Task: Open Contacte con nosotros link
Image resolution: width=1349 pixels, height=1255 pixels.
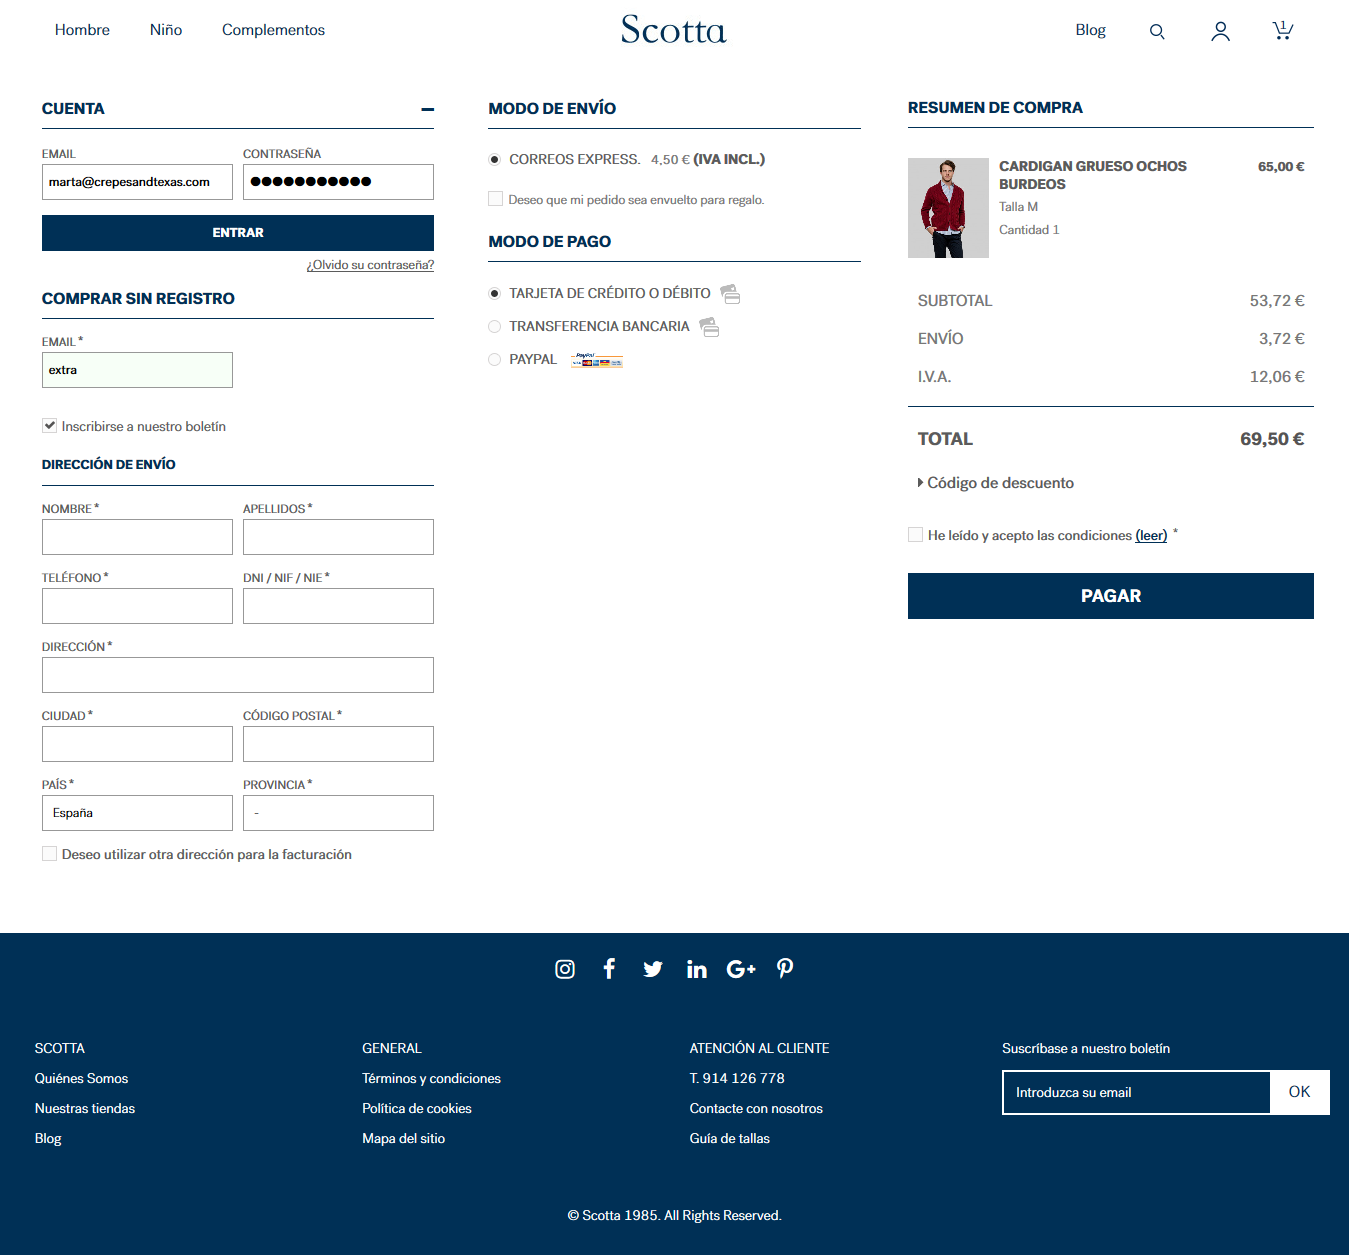Action: 756,1109
